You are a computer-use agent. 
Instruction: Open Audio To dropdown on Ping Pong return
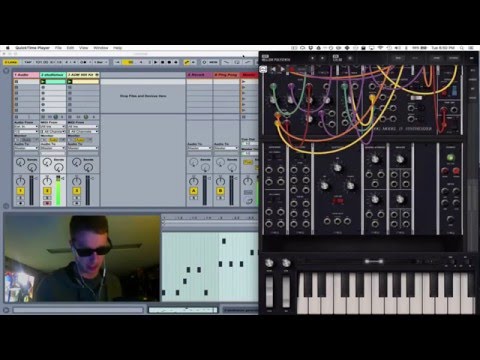[x=226, y=148]
